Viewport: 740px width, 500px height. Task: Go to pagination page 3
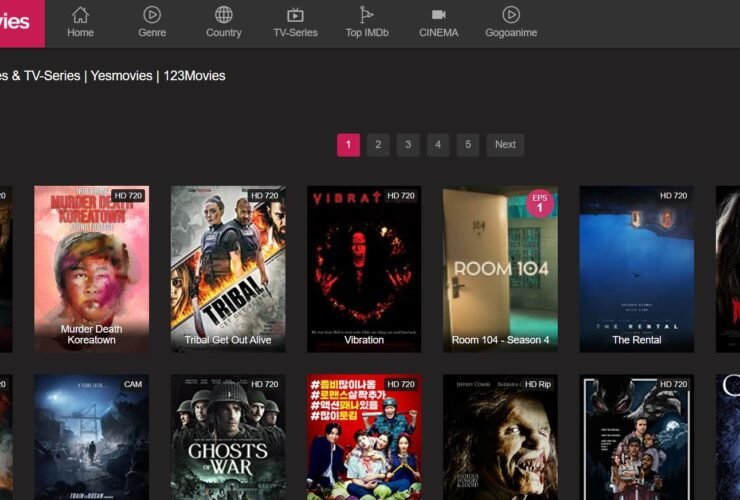pyautogui.click(x=408, y=144)
